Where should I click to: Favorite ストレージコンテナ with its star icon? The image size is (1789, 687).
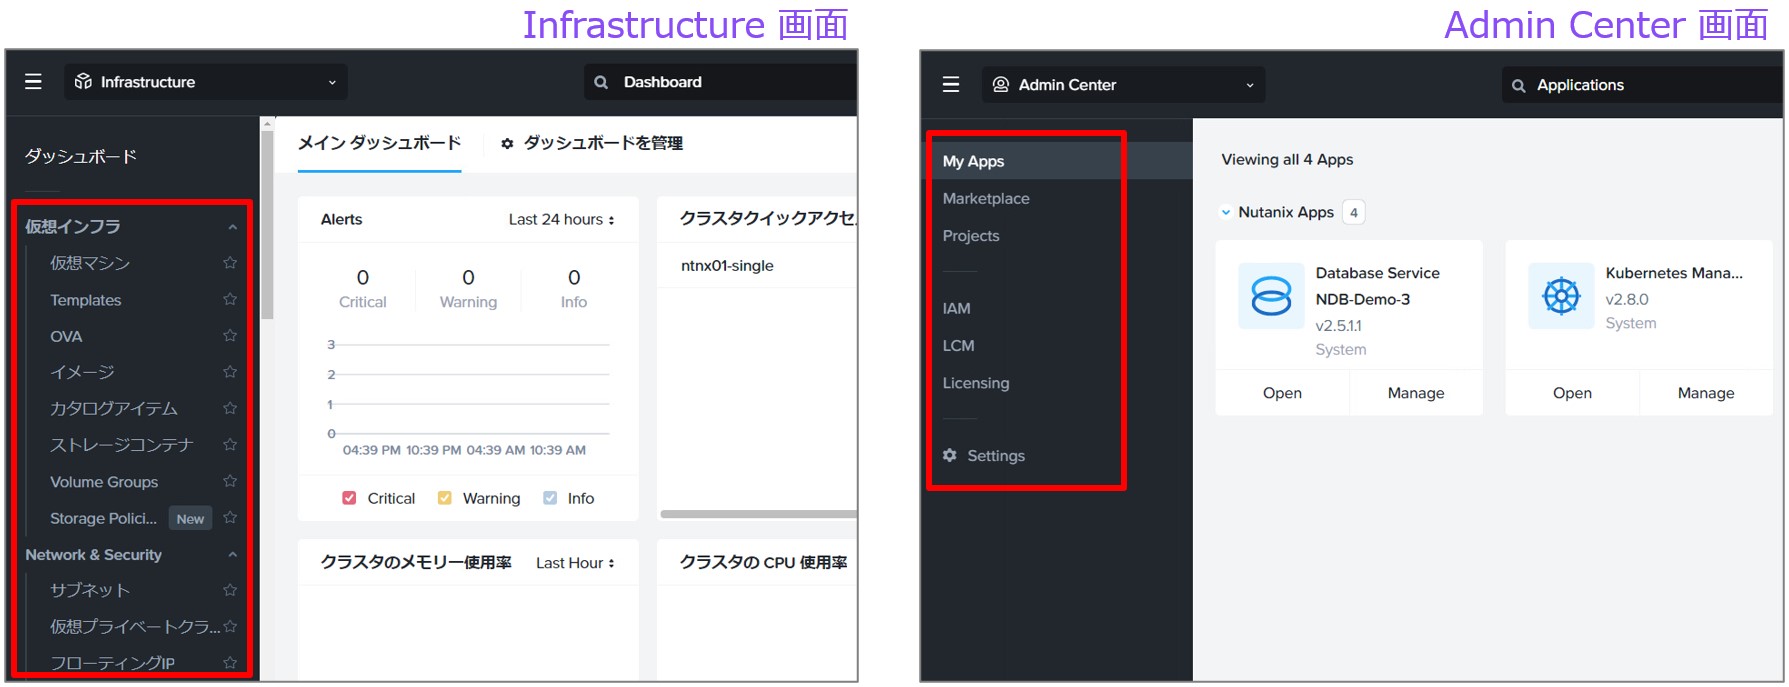tap(230, 444)
